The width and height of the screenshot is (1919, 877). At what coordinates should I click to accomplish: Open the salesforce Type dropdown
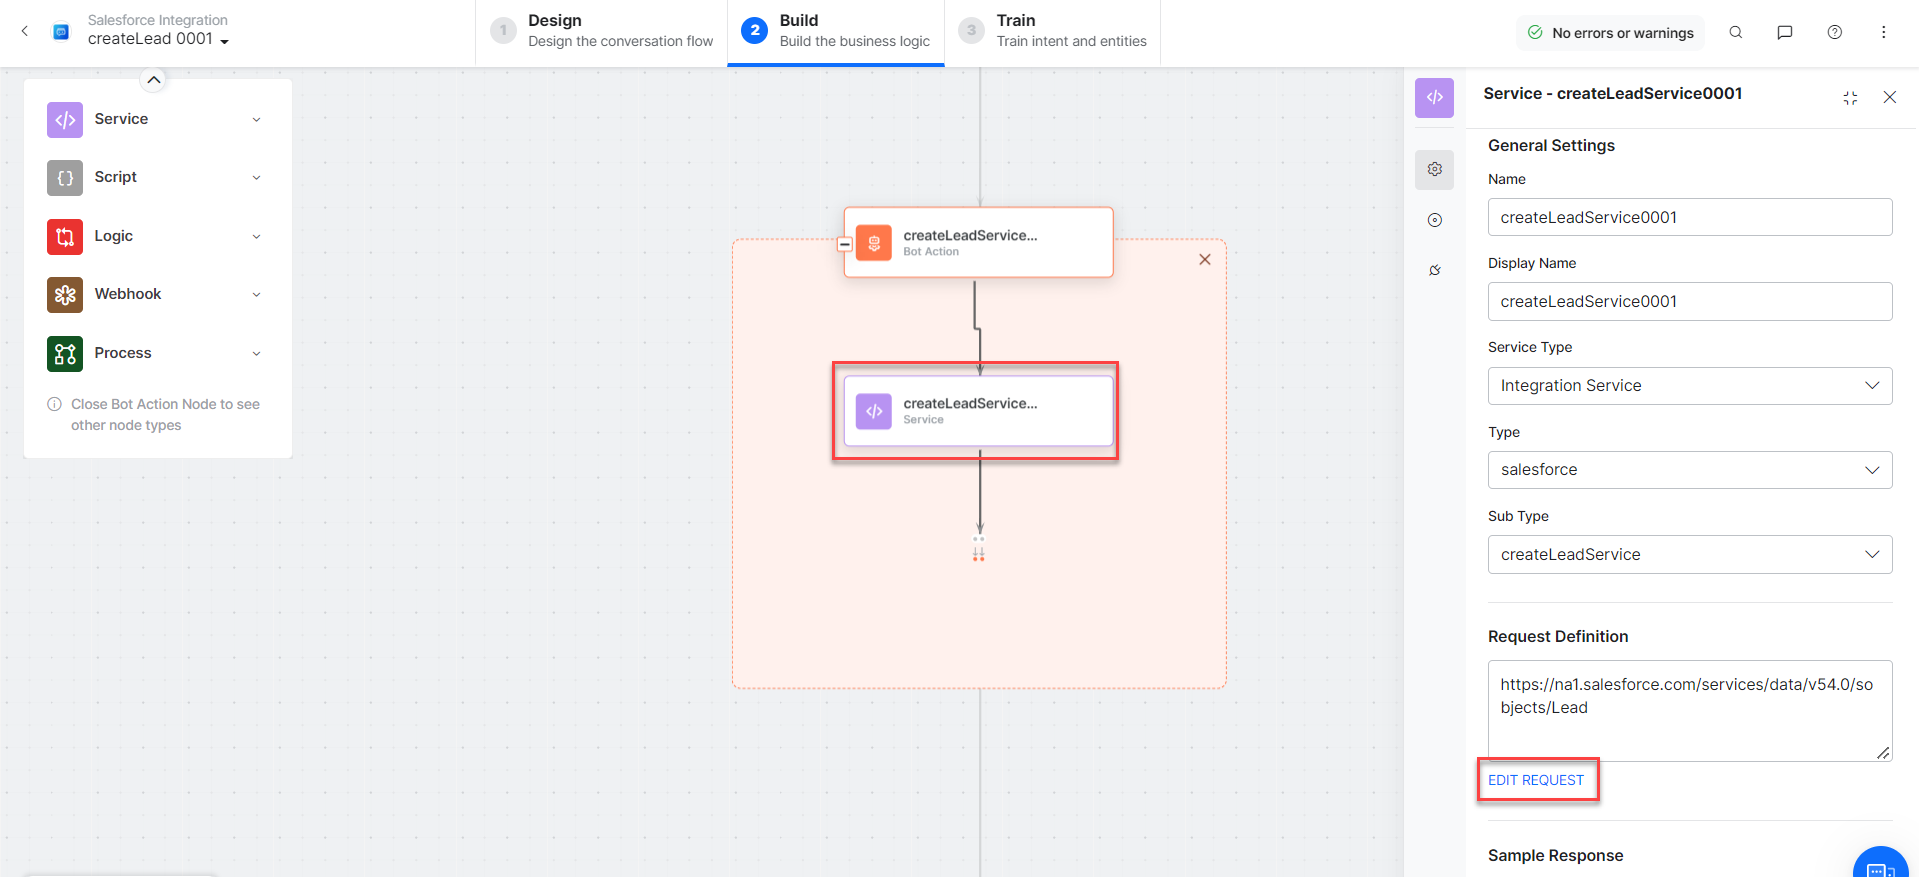click(x=1689, y=470)
